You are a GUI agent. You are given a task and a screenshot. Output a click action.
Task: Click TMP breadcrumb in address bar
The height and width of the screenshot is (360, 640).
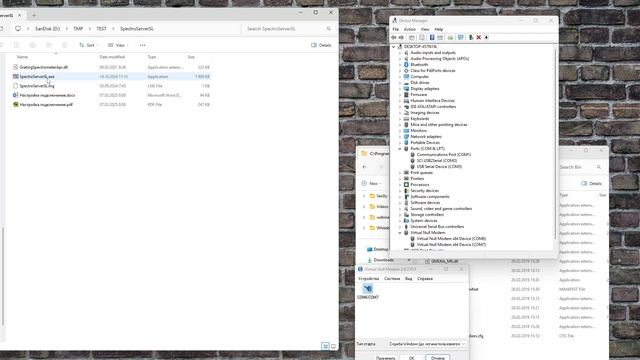point(78,29)
